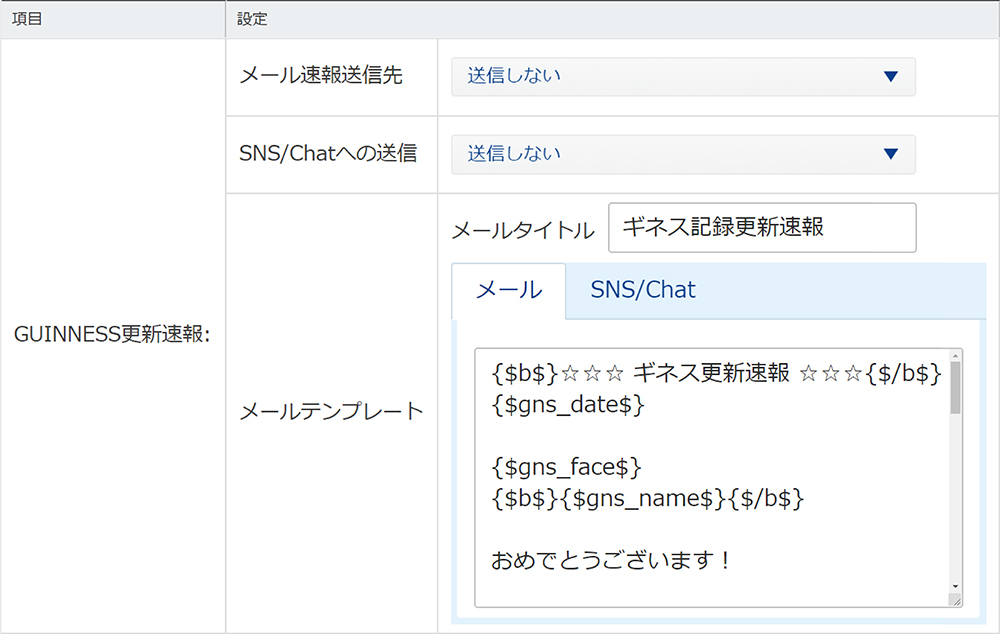Switch to the メール tab
Screen dimensions: 1000x634
[x=509, y=291]
